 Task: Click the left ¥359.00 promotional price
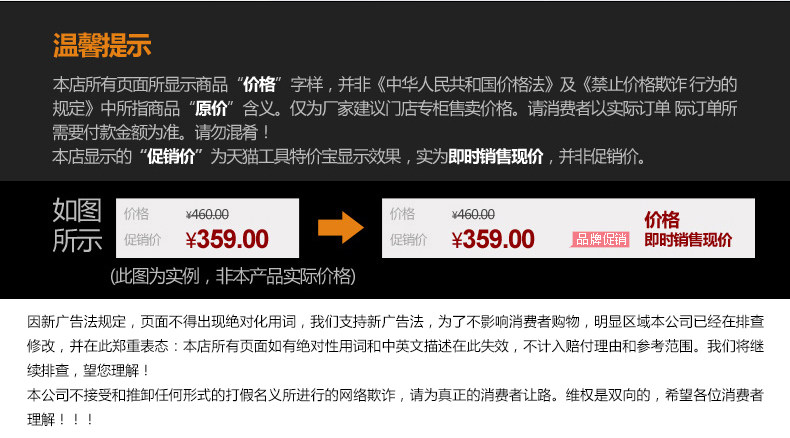point(227,239)
